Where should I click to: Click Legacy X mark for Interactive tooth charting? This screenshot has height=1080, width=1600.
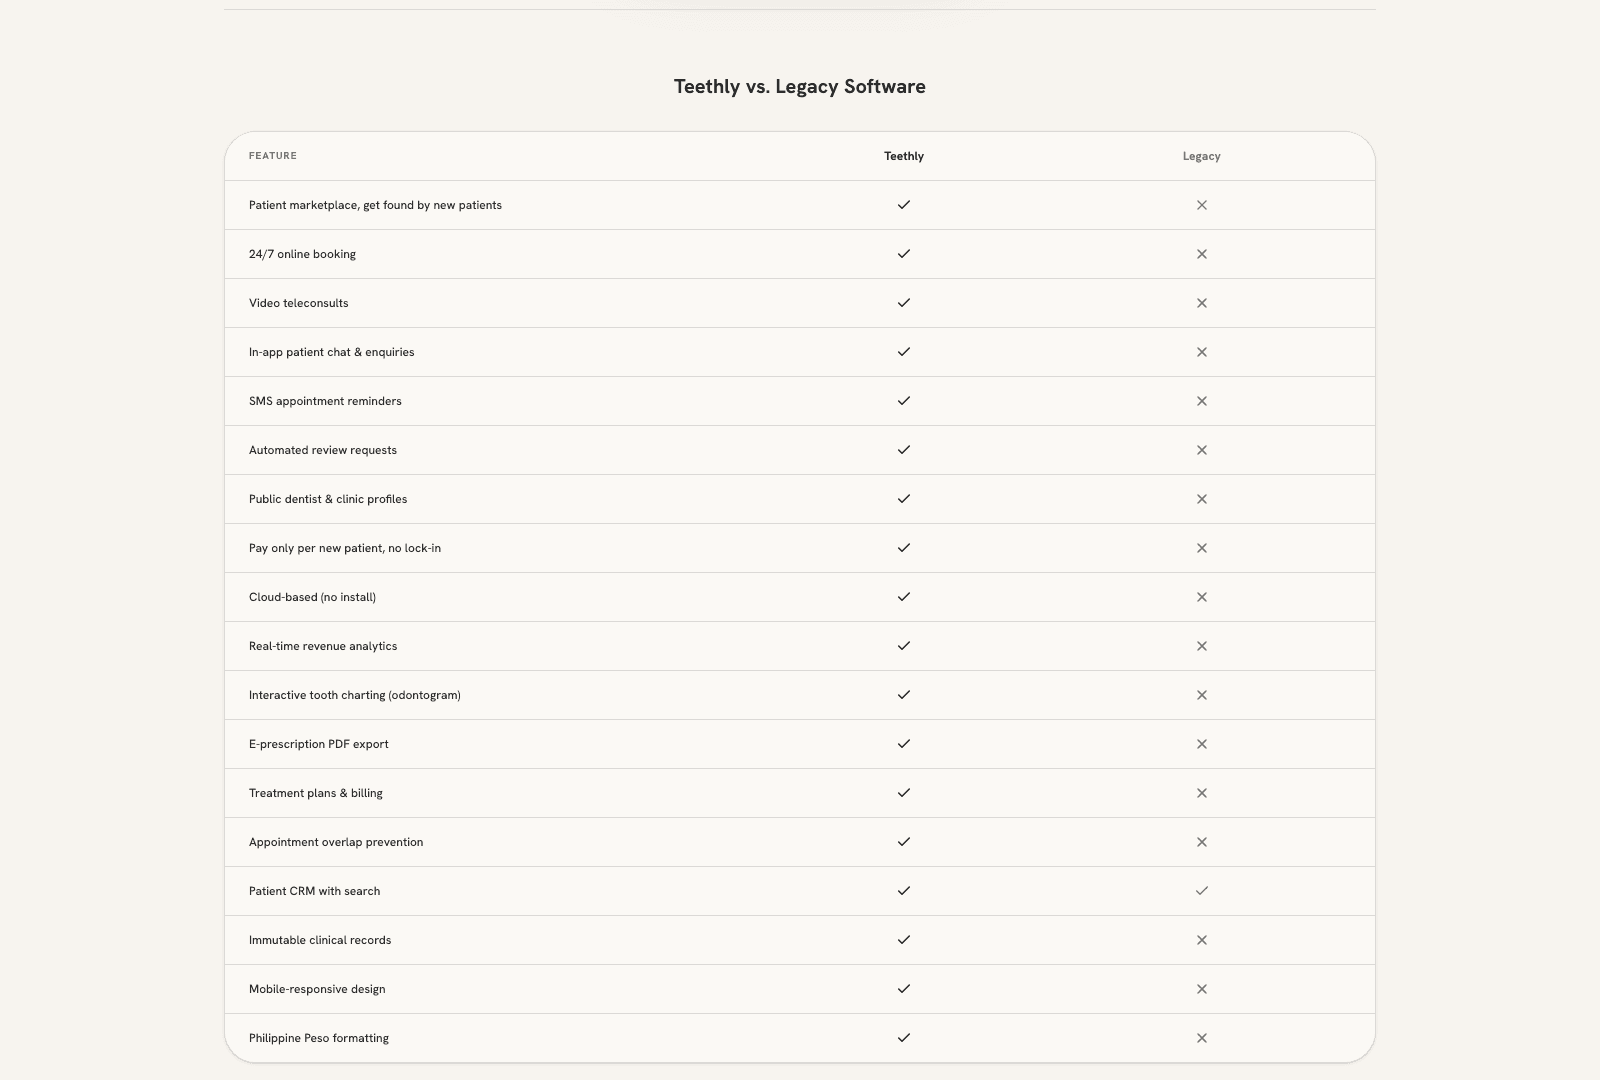[x=1202, y=695]
